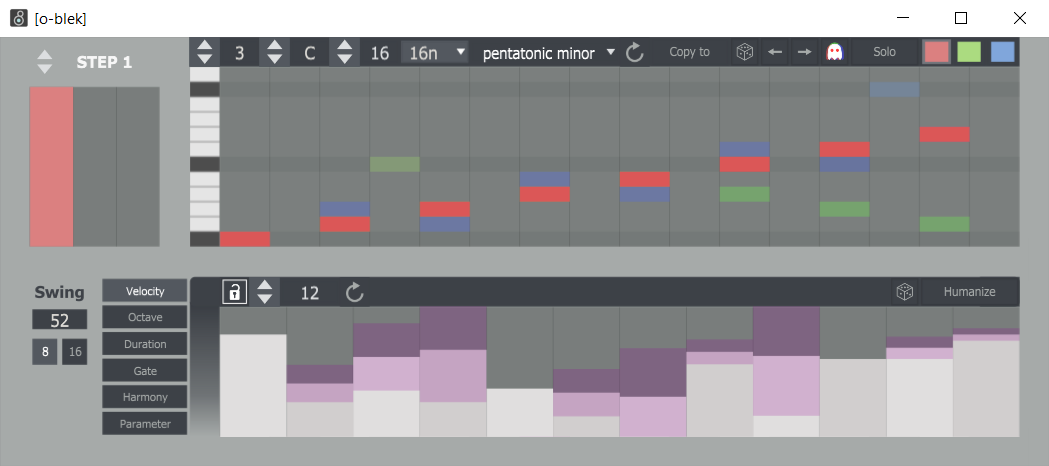Click the shift left arrow icon

pyautogui.click(x=774, y=52)
